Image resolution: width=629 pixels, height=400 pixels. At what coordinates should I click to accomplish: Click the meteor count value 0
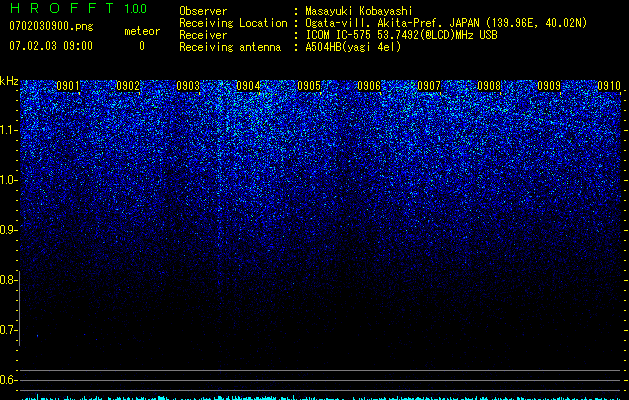pos(142,46)
